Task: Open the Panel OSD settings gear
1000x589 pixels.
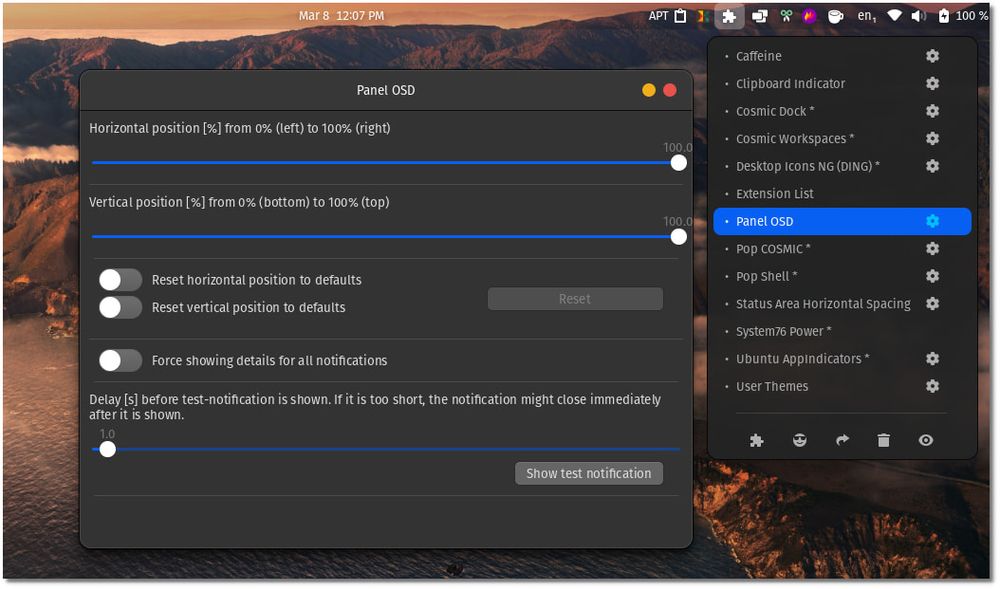Action: pyautogui.click(x=932, y=221)
